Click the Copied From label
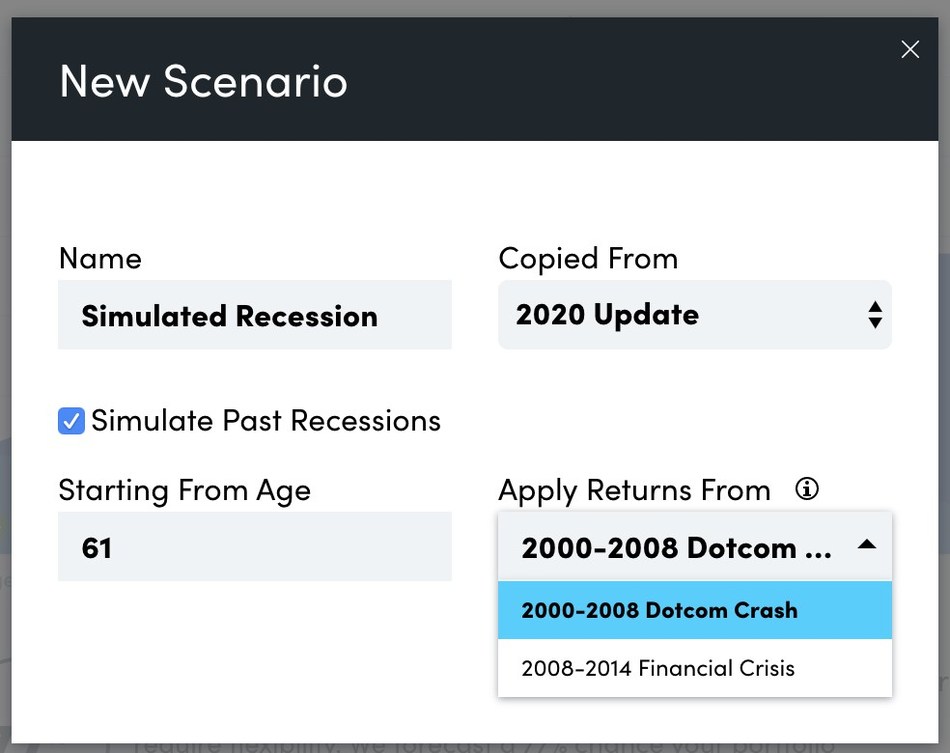 tap(588, 259)
